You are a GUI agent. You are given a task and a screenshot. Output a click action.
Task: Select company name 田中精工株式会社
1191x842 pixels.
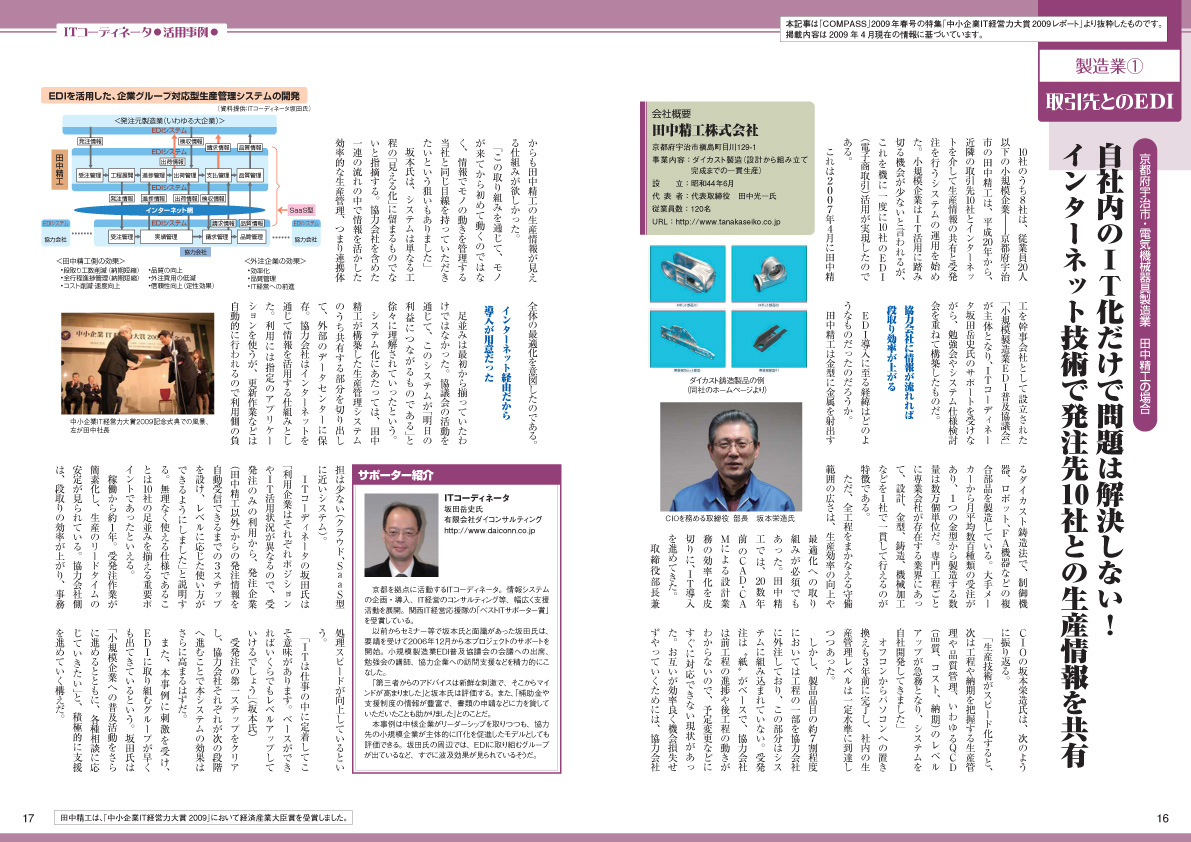click(x=704, y=130)
